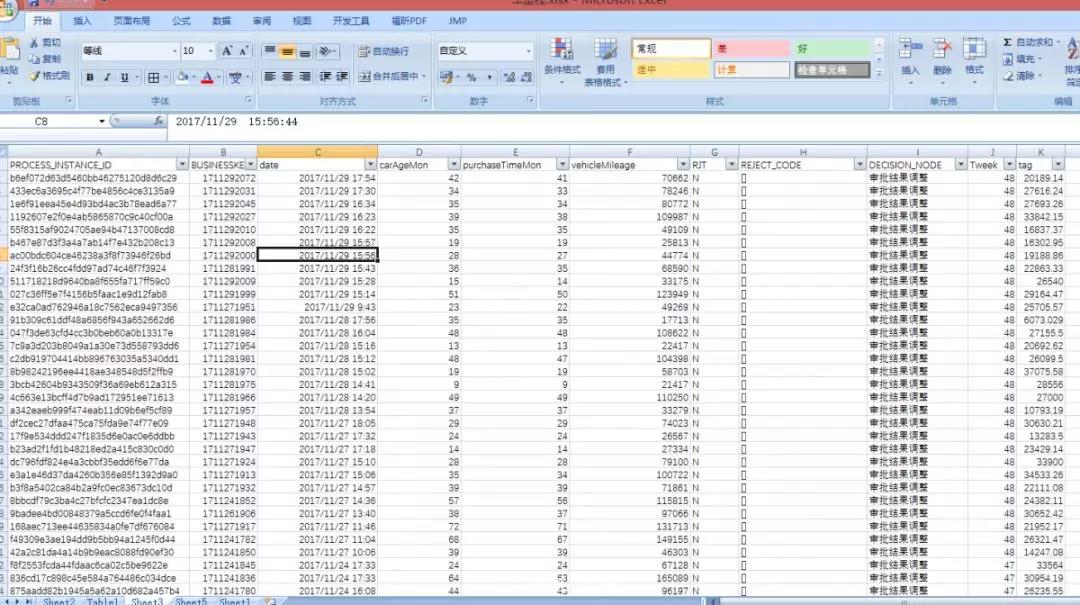Toggle align text left
The width and height of the screenshot is (1080, 605).
click(x=270, y=76)
